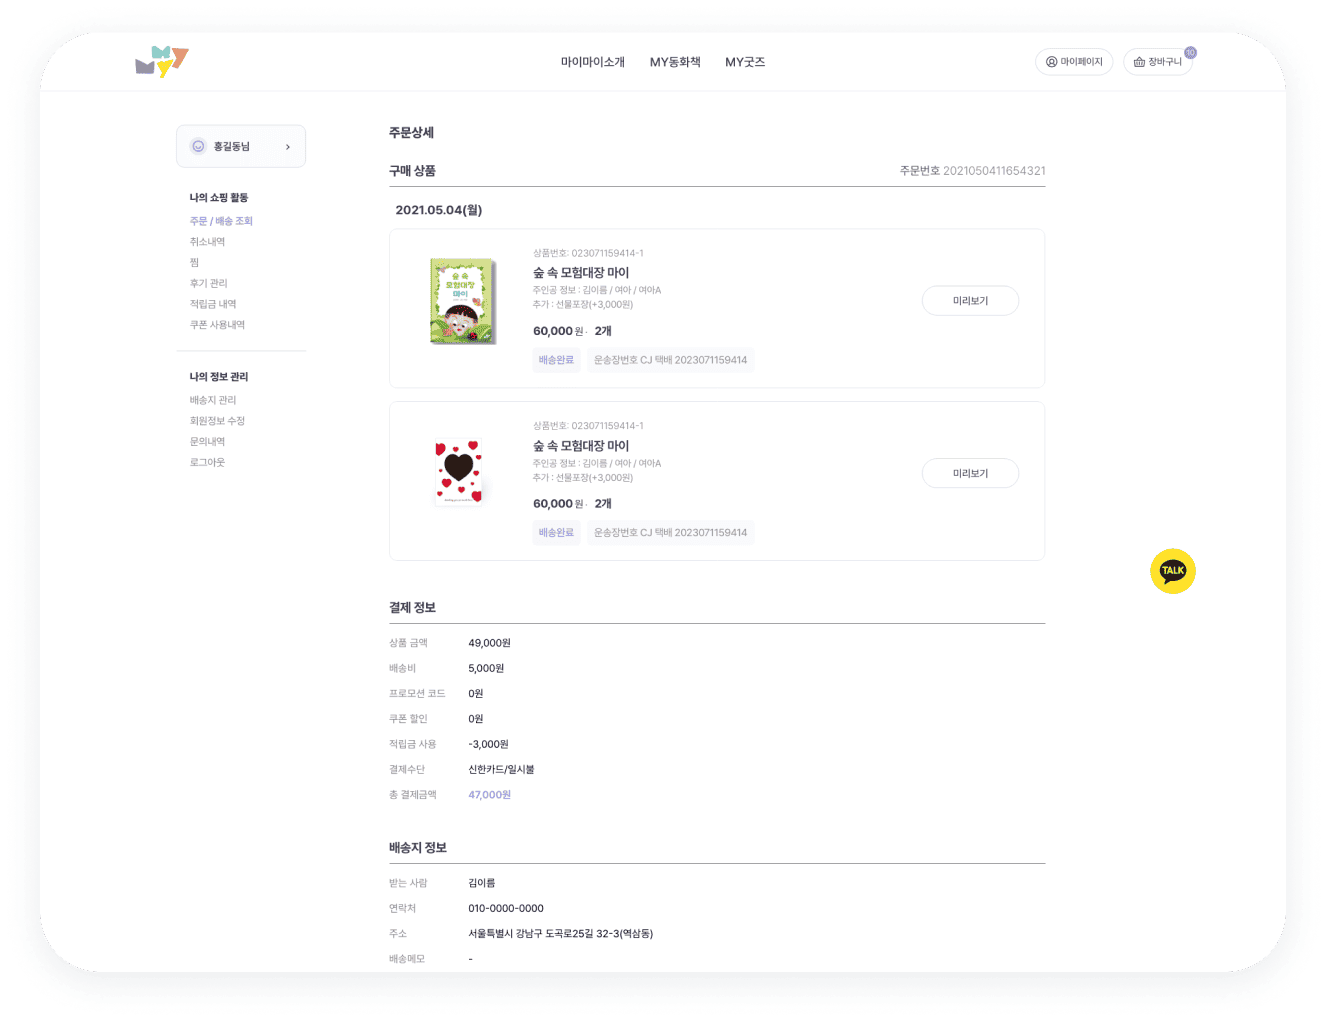Screen dimensions: 1326x1020
Task: Select 취소내역 in the sidebar
Action: [x=207, y=242]
